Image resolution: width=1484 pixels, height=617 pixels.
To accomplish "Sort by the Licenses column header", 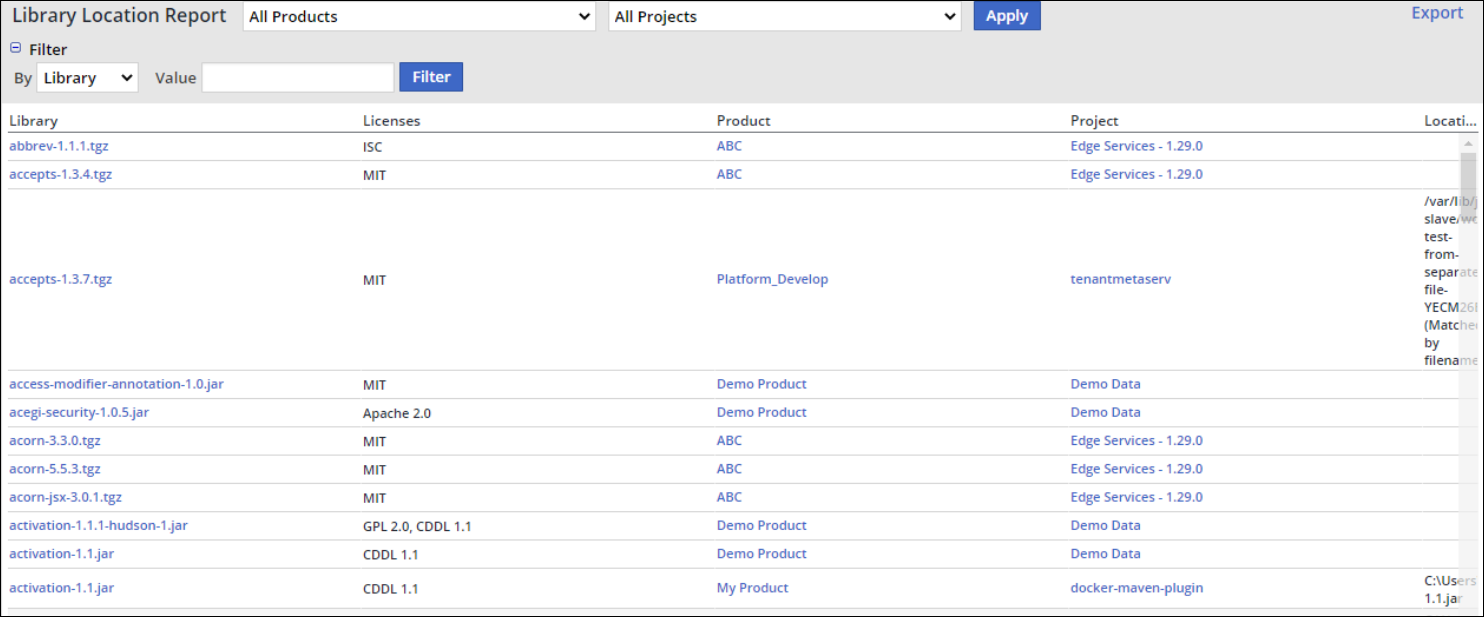I will tap(391, 121).
